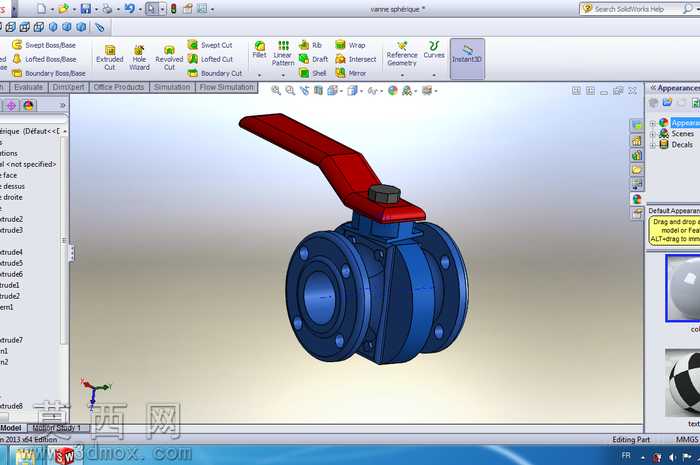Click the Curves button
This screenshot has width=700, height=465.
point(434,50)
